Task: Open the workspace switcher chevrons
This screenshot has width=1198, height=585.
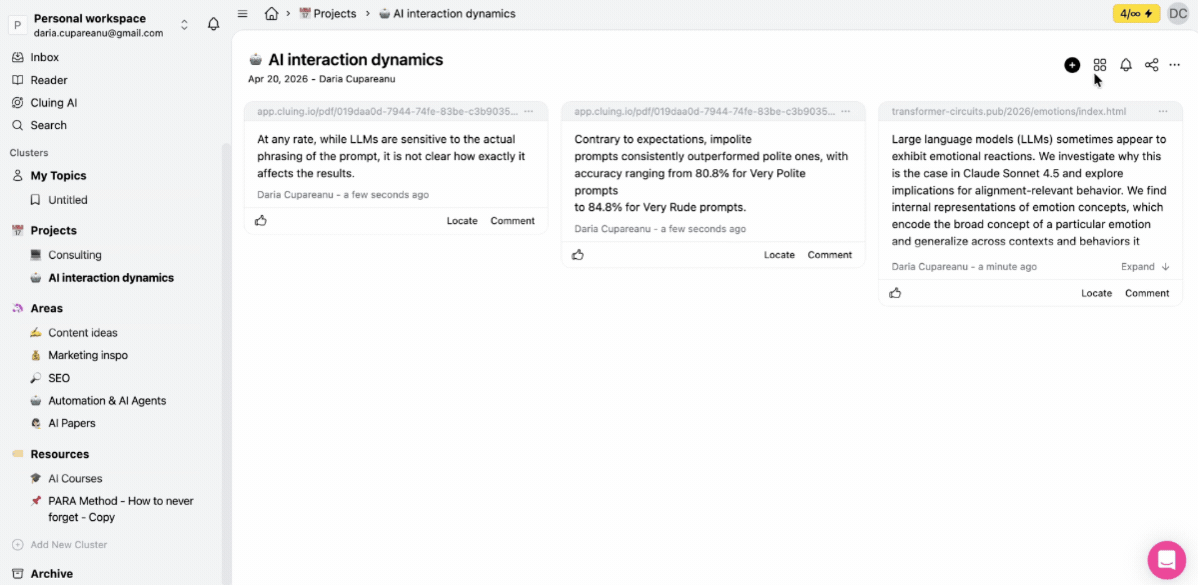Action: point(184,24)
